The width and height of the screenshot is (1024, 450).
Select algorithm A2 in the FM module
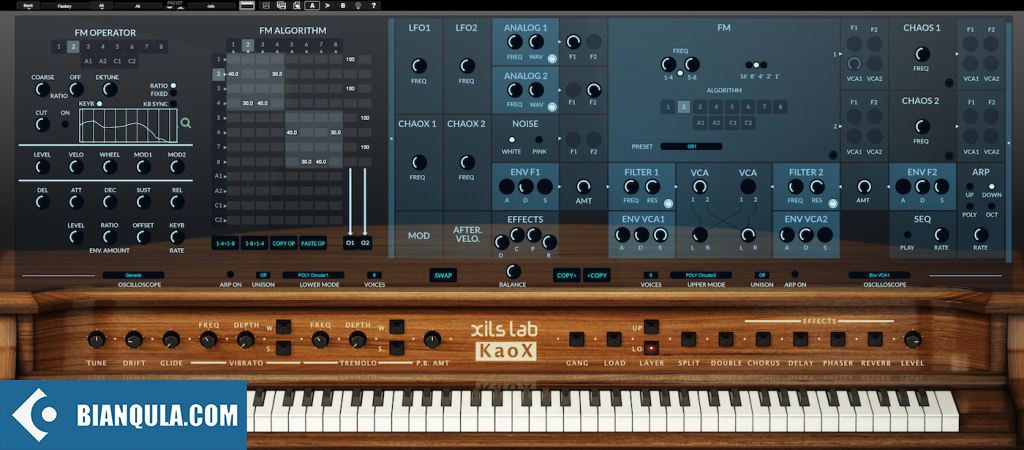[x=716, y=122]
